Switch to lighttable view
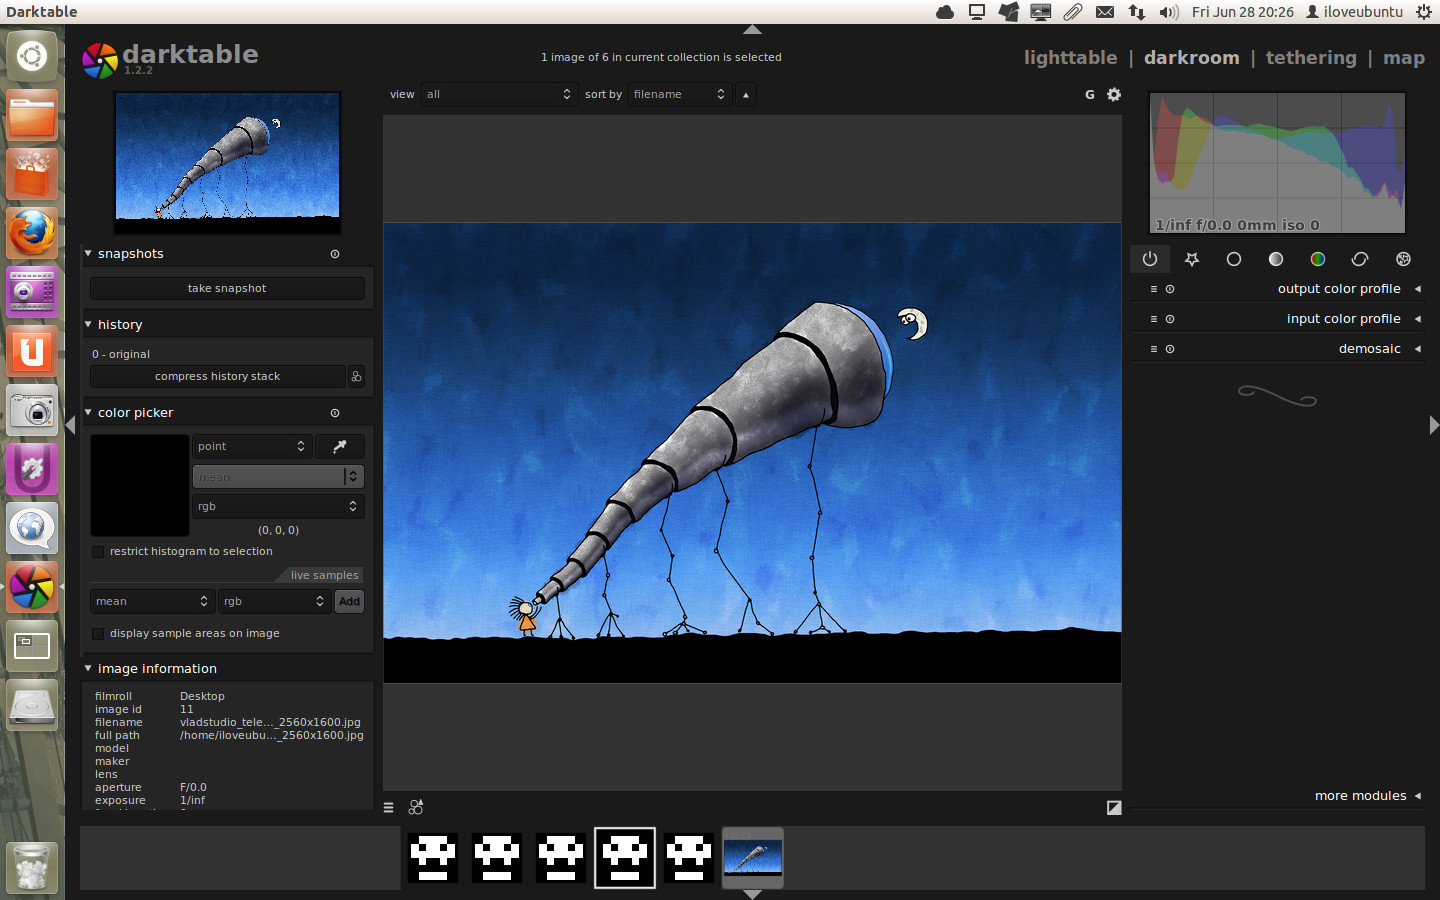Viewport: 1440px width, 900px height. click(x=1070, y=58)
